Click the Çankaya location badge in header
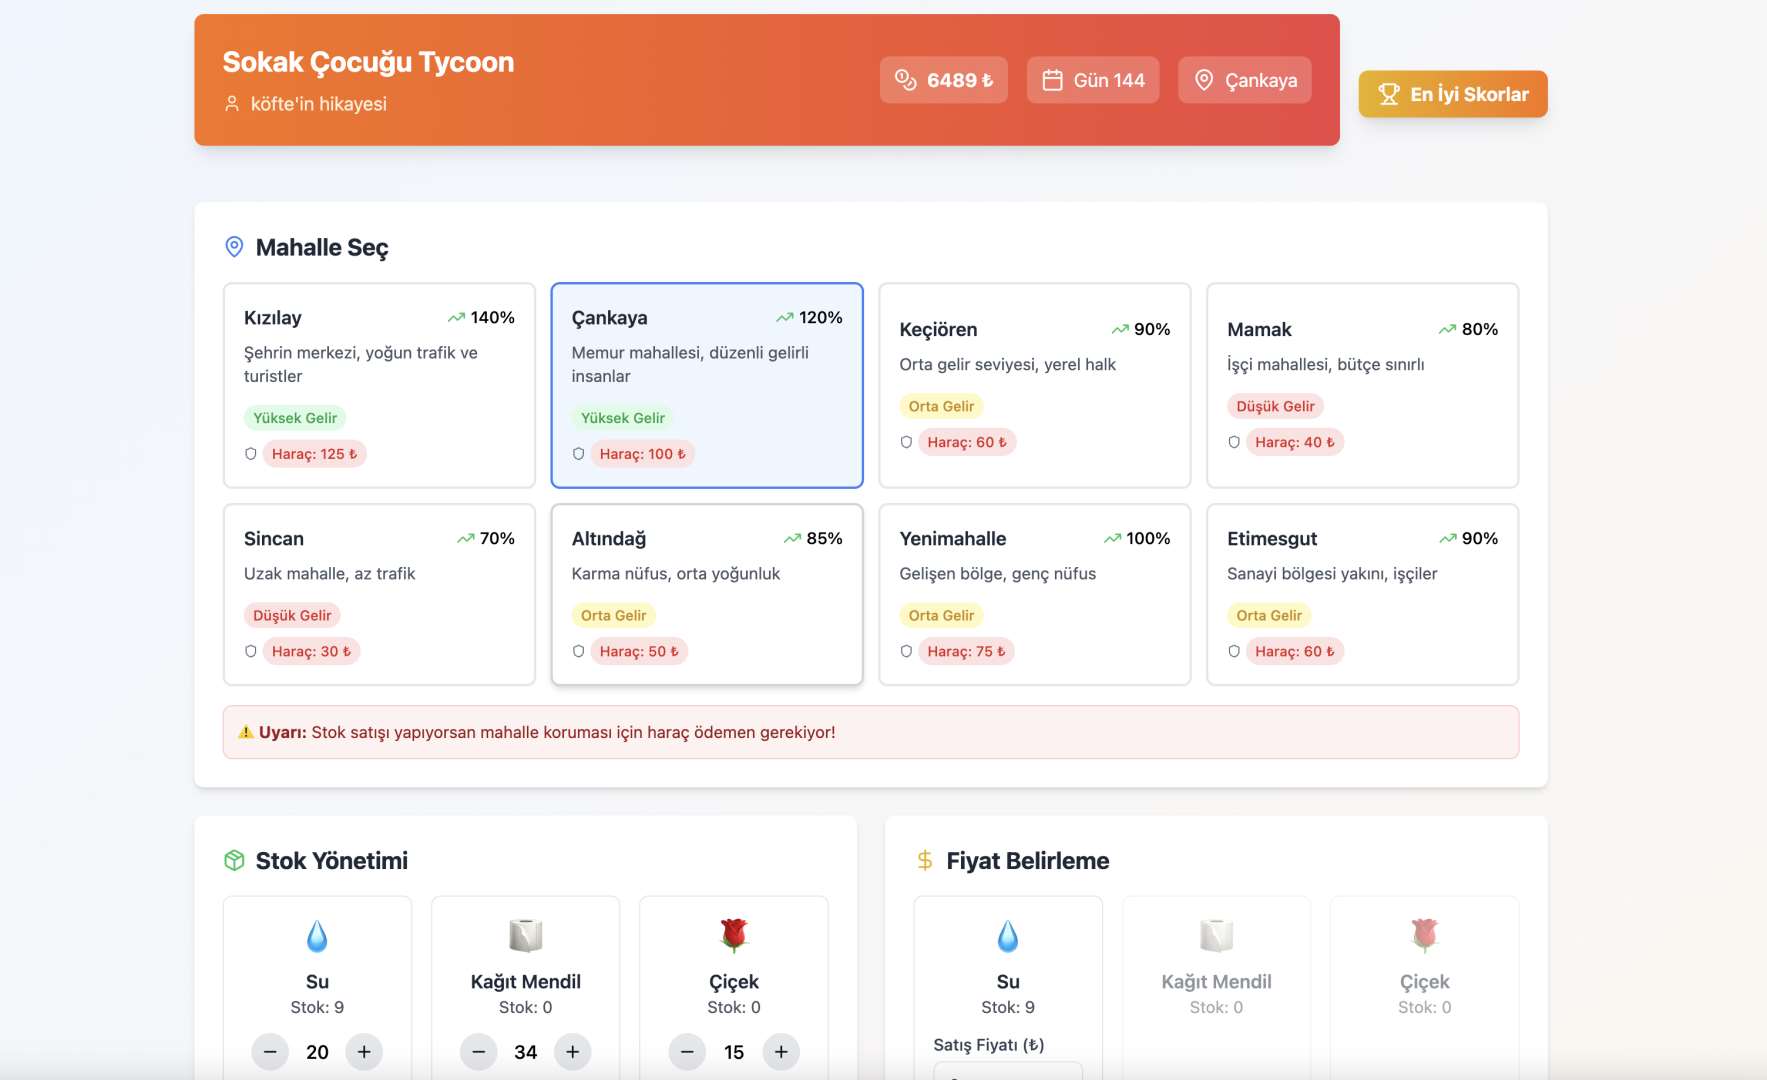1767x1080 pixels. [x=1245, y=80]
